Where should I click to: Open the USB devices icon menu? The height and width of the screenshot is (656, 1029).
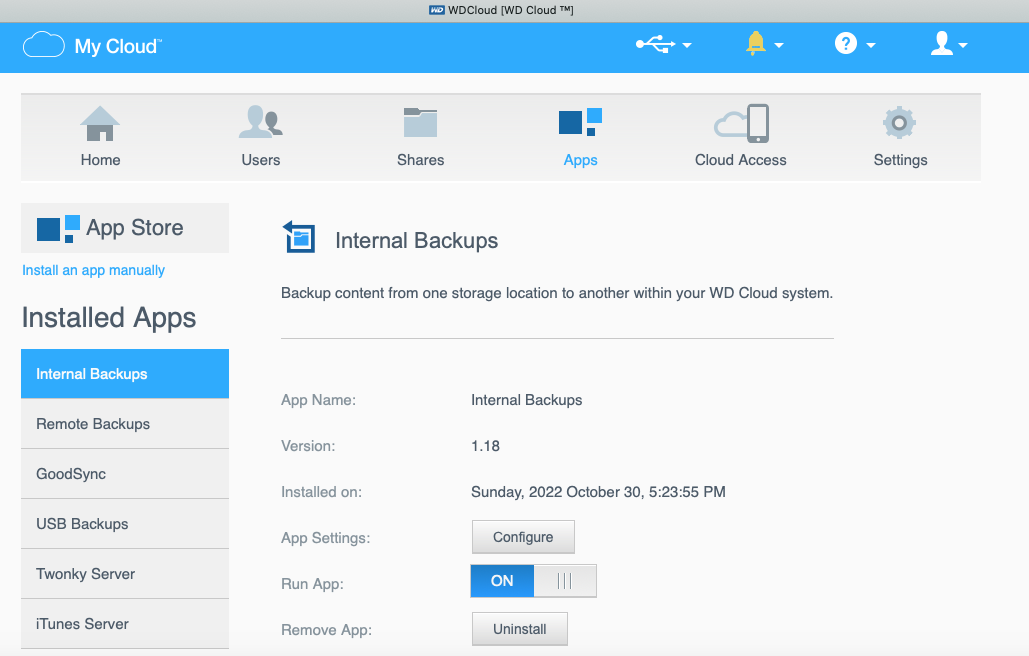[655, 45]
